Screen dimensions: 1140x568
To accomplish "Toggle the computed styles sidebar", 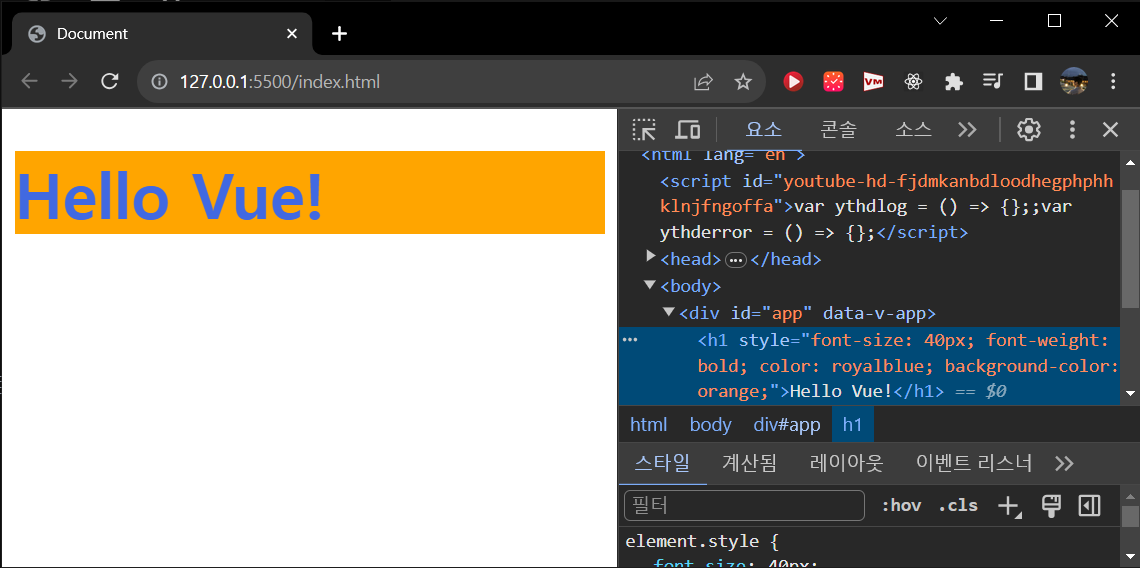I will [x=1089, y=505].
